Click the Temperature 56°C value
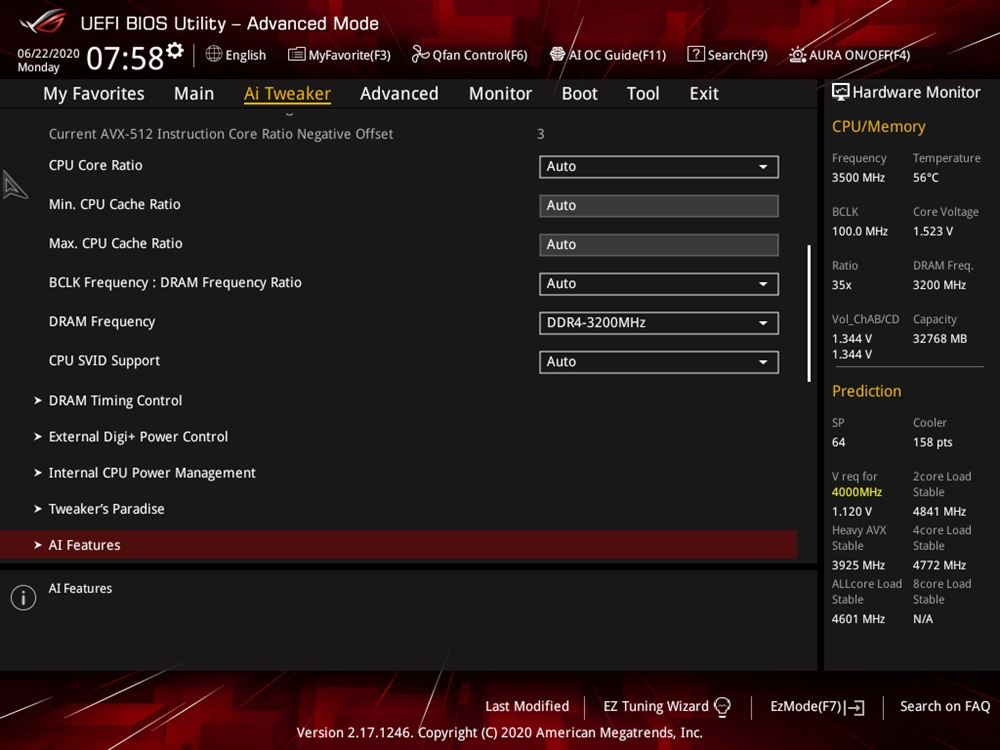 coord(925,177)
